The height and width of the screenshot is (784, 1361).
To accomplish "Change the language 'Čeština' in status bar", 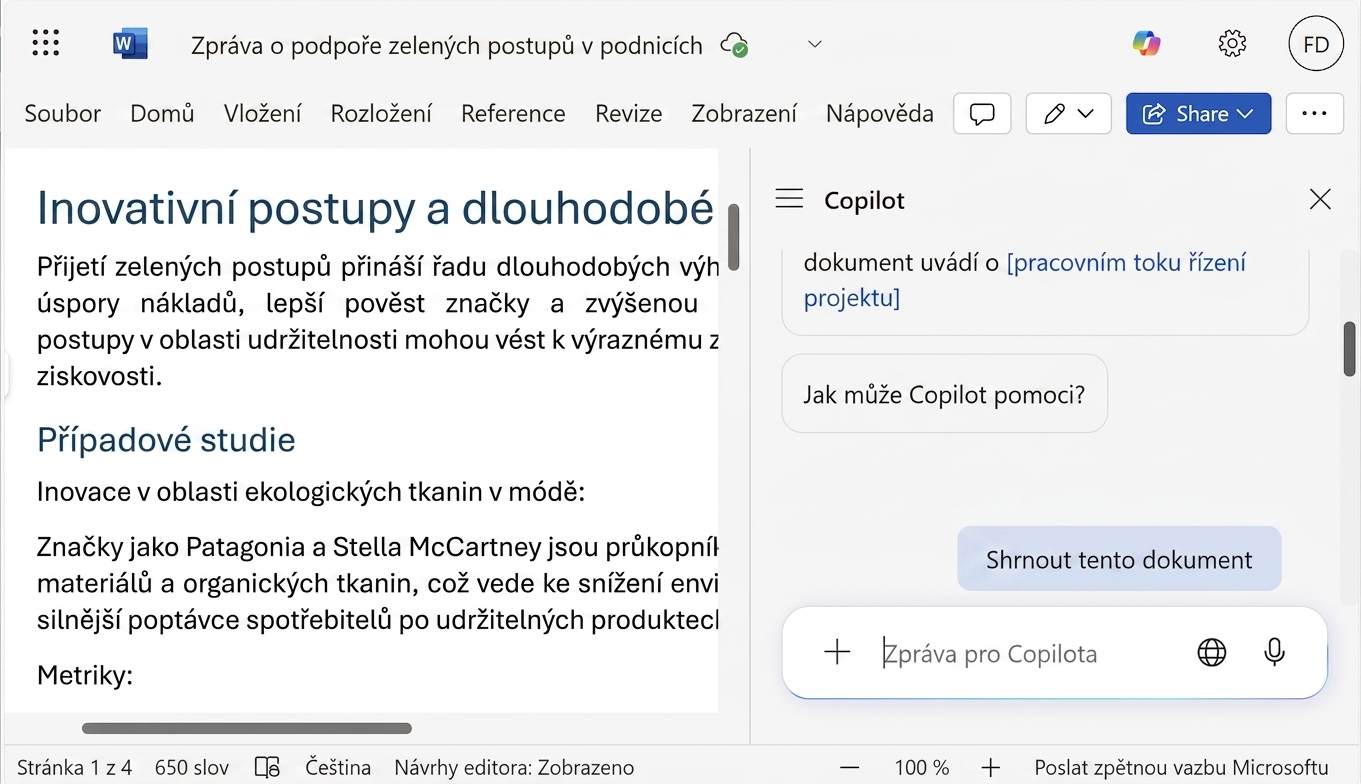I will (x=338, y=767).
